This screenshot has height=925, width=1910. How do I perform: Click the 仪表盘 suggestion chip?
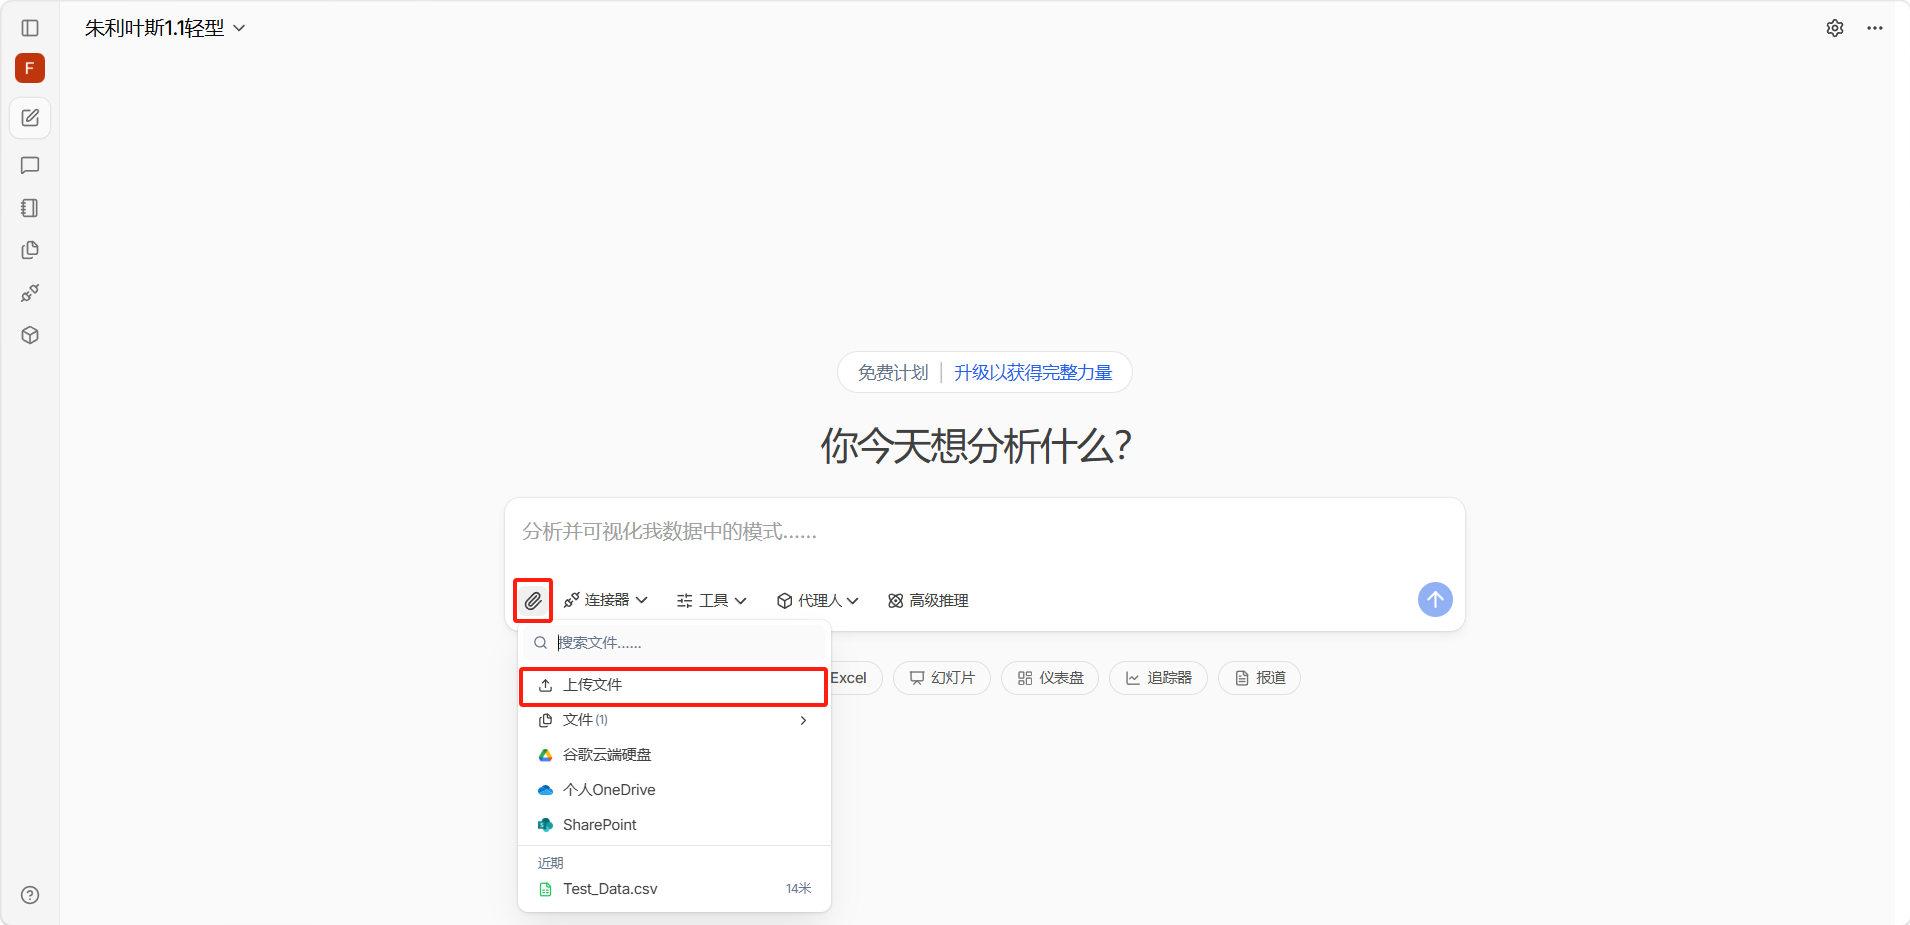1050,678
